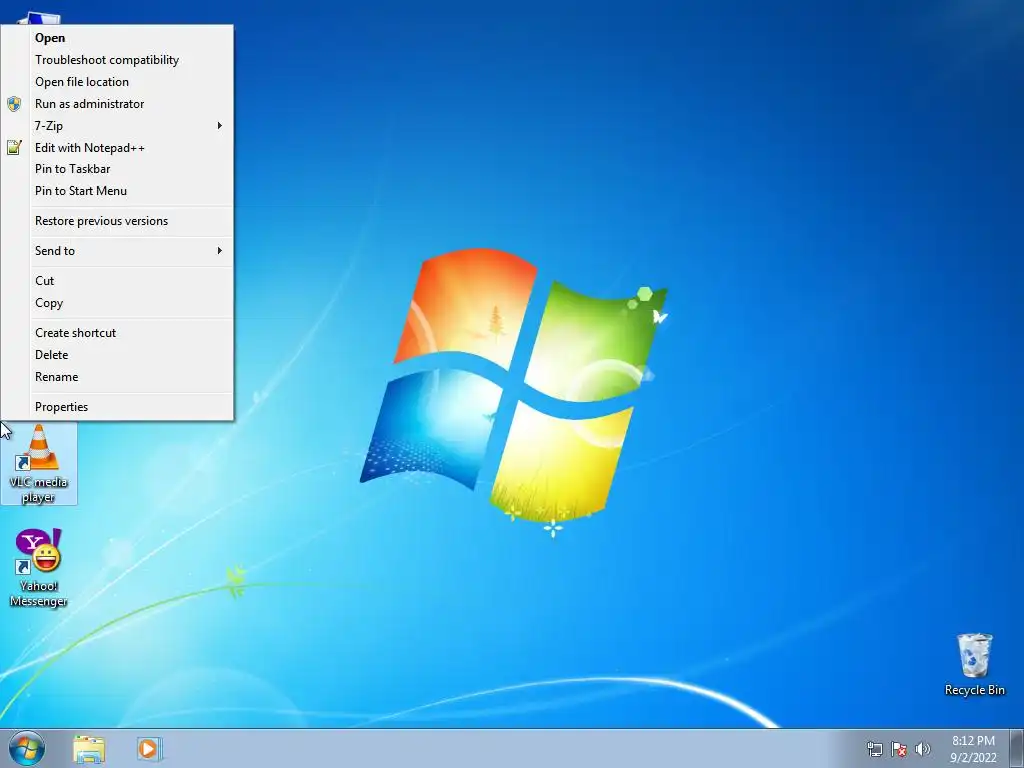Select Troubleshoot compatibility entry
Screen dimensions: 1024x768
[x=117, y=60]
